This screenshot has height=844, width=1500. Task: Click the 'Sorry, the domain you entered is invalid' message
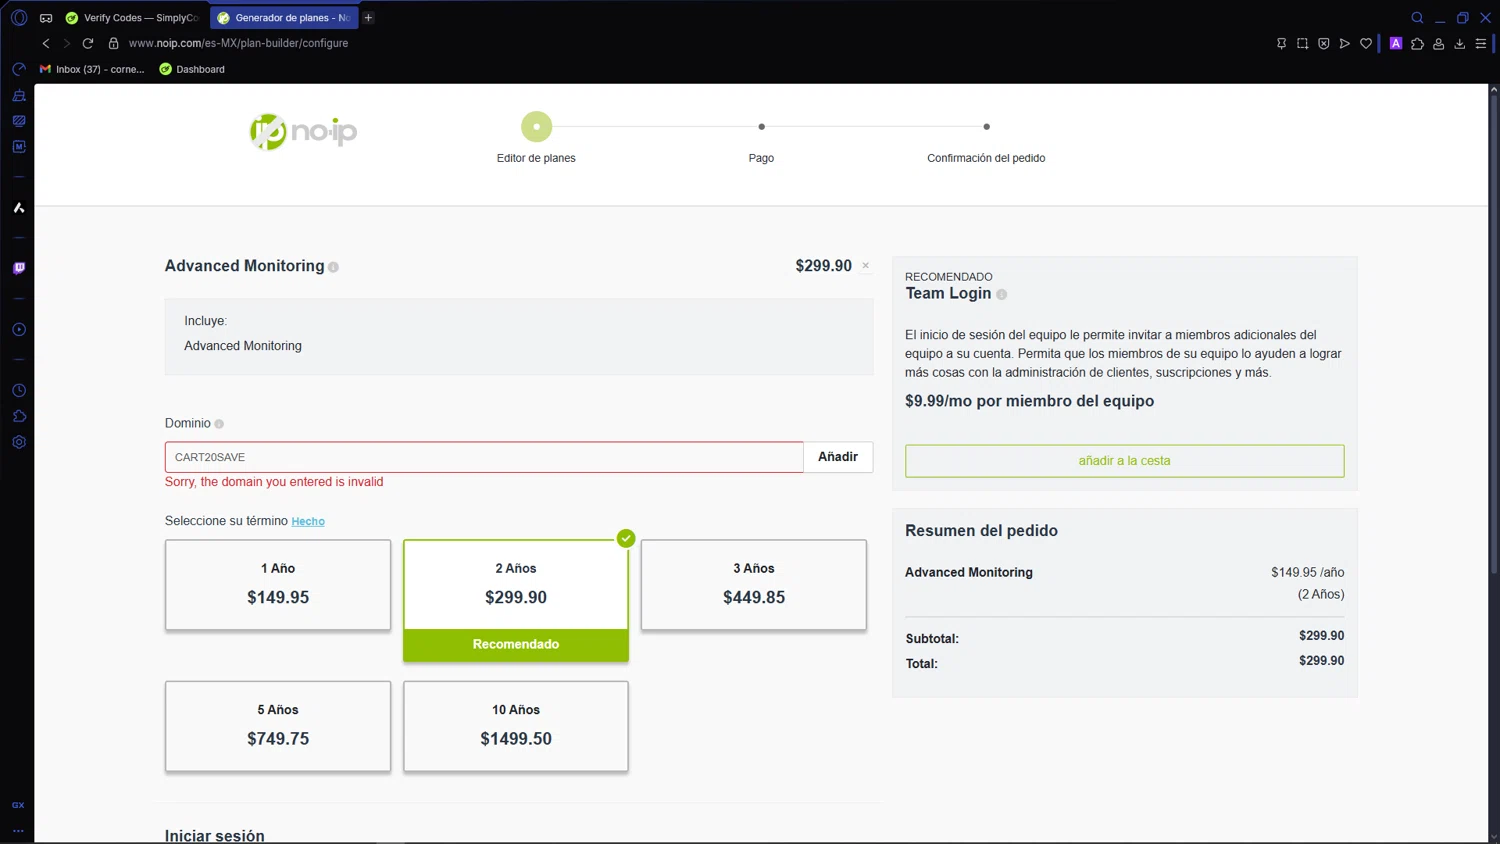[x=274, y=482]
